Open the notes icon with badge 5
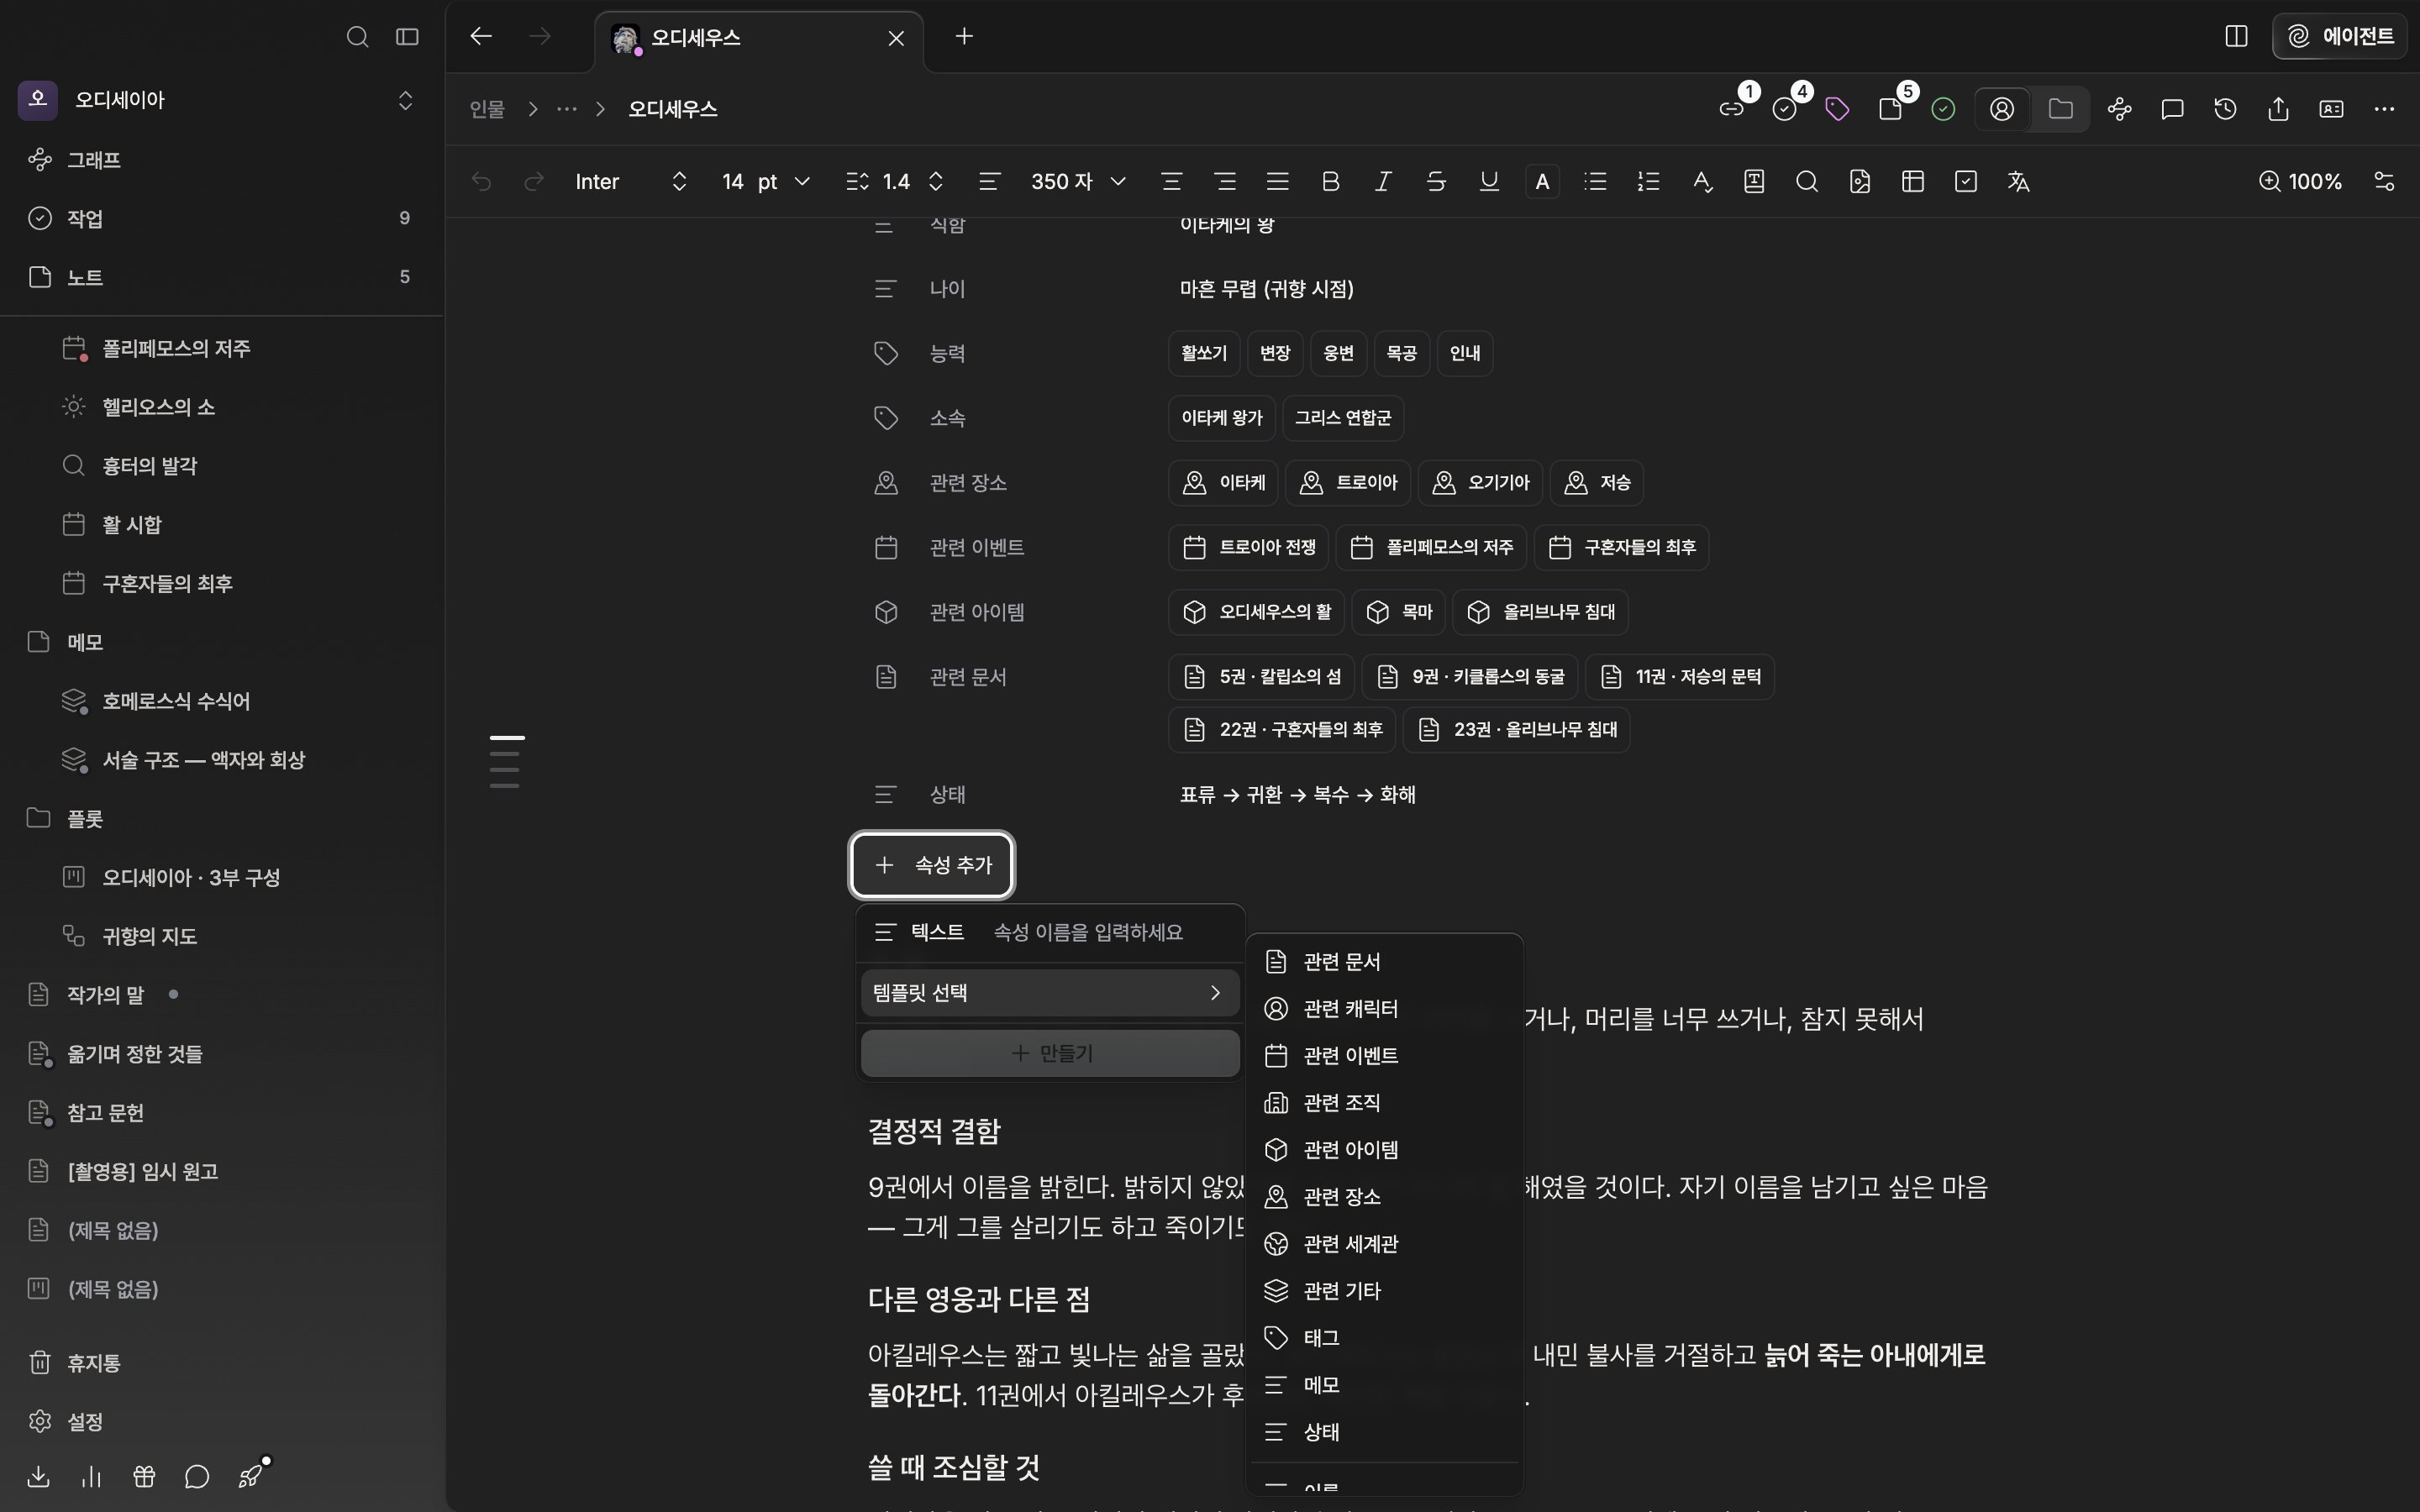This screenshot has width=2420, height=1512. (1891, 109)
